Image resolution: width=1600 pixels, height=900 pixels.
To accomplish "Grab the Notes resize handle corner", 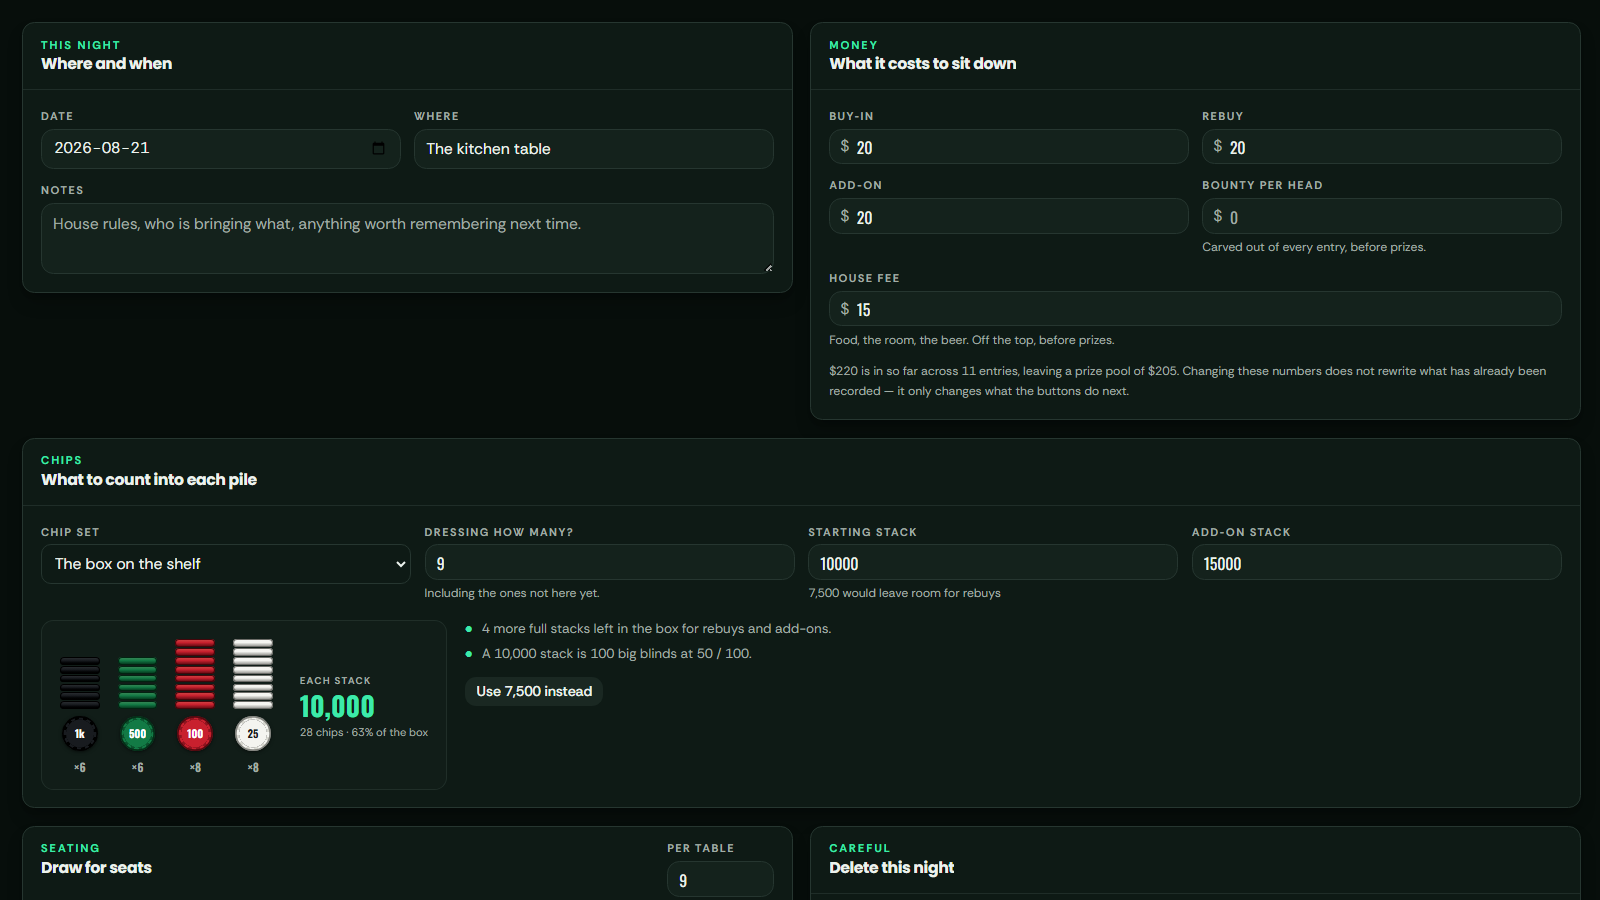I will pos(768,268).
